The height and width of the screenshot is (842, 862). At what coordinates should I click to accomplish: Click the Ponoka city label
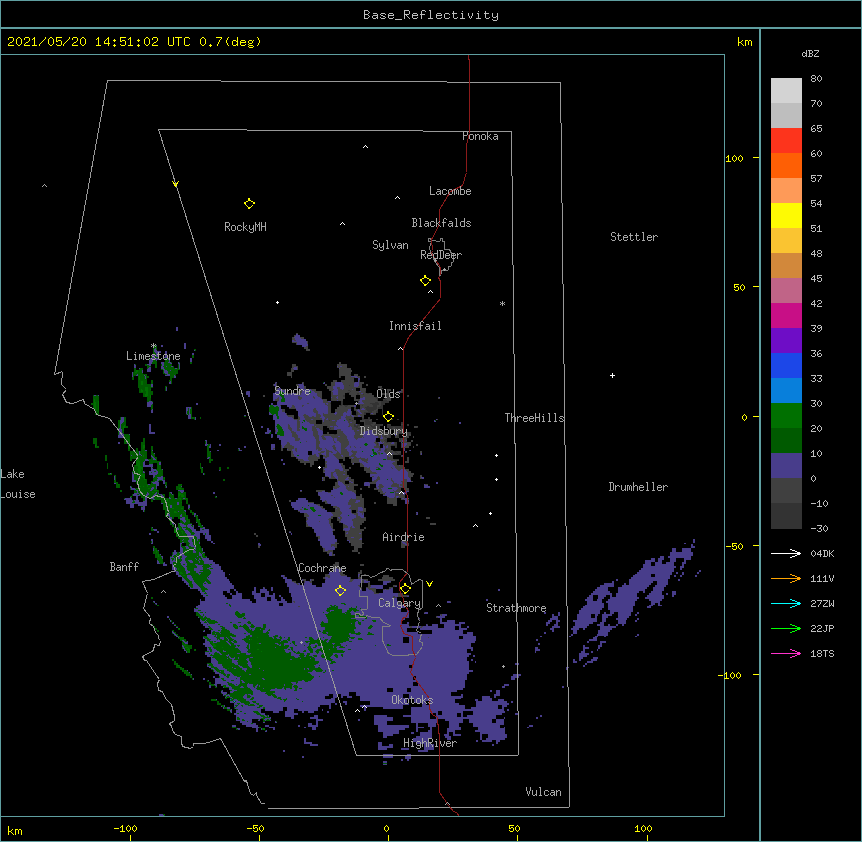[x=480, y=136]
